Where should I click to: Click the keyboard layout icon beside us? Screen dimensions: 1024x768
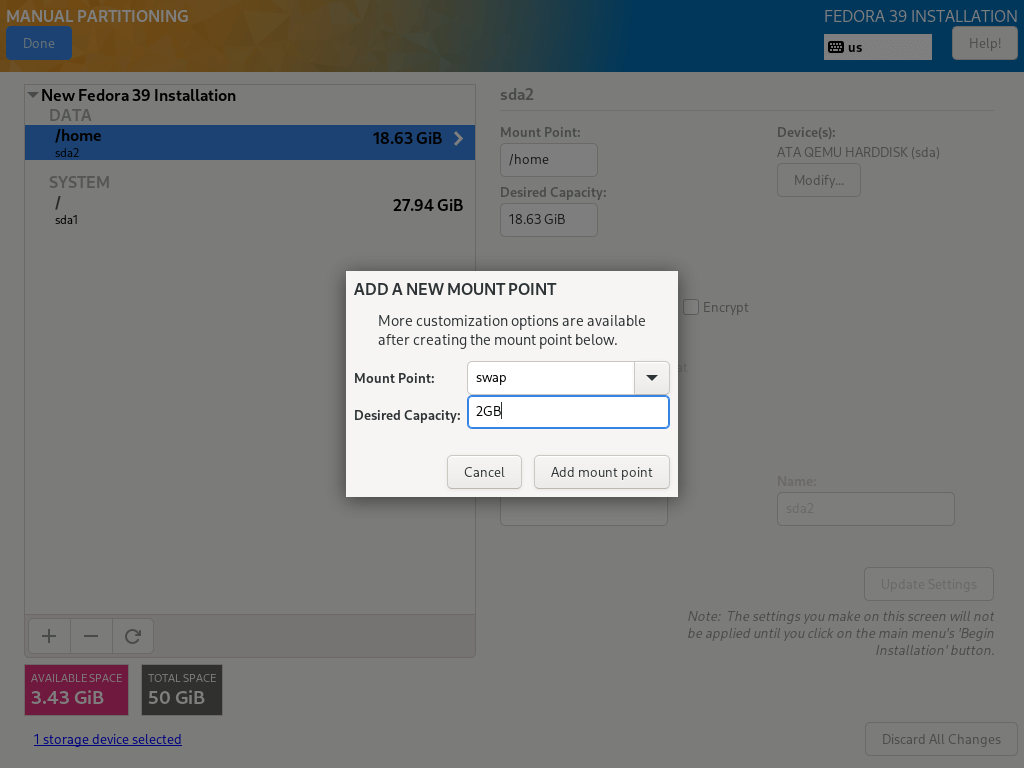click(835, 47)
